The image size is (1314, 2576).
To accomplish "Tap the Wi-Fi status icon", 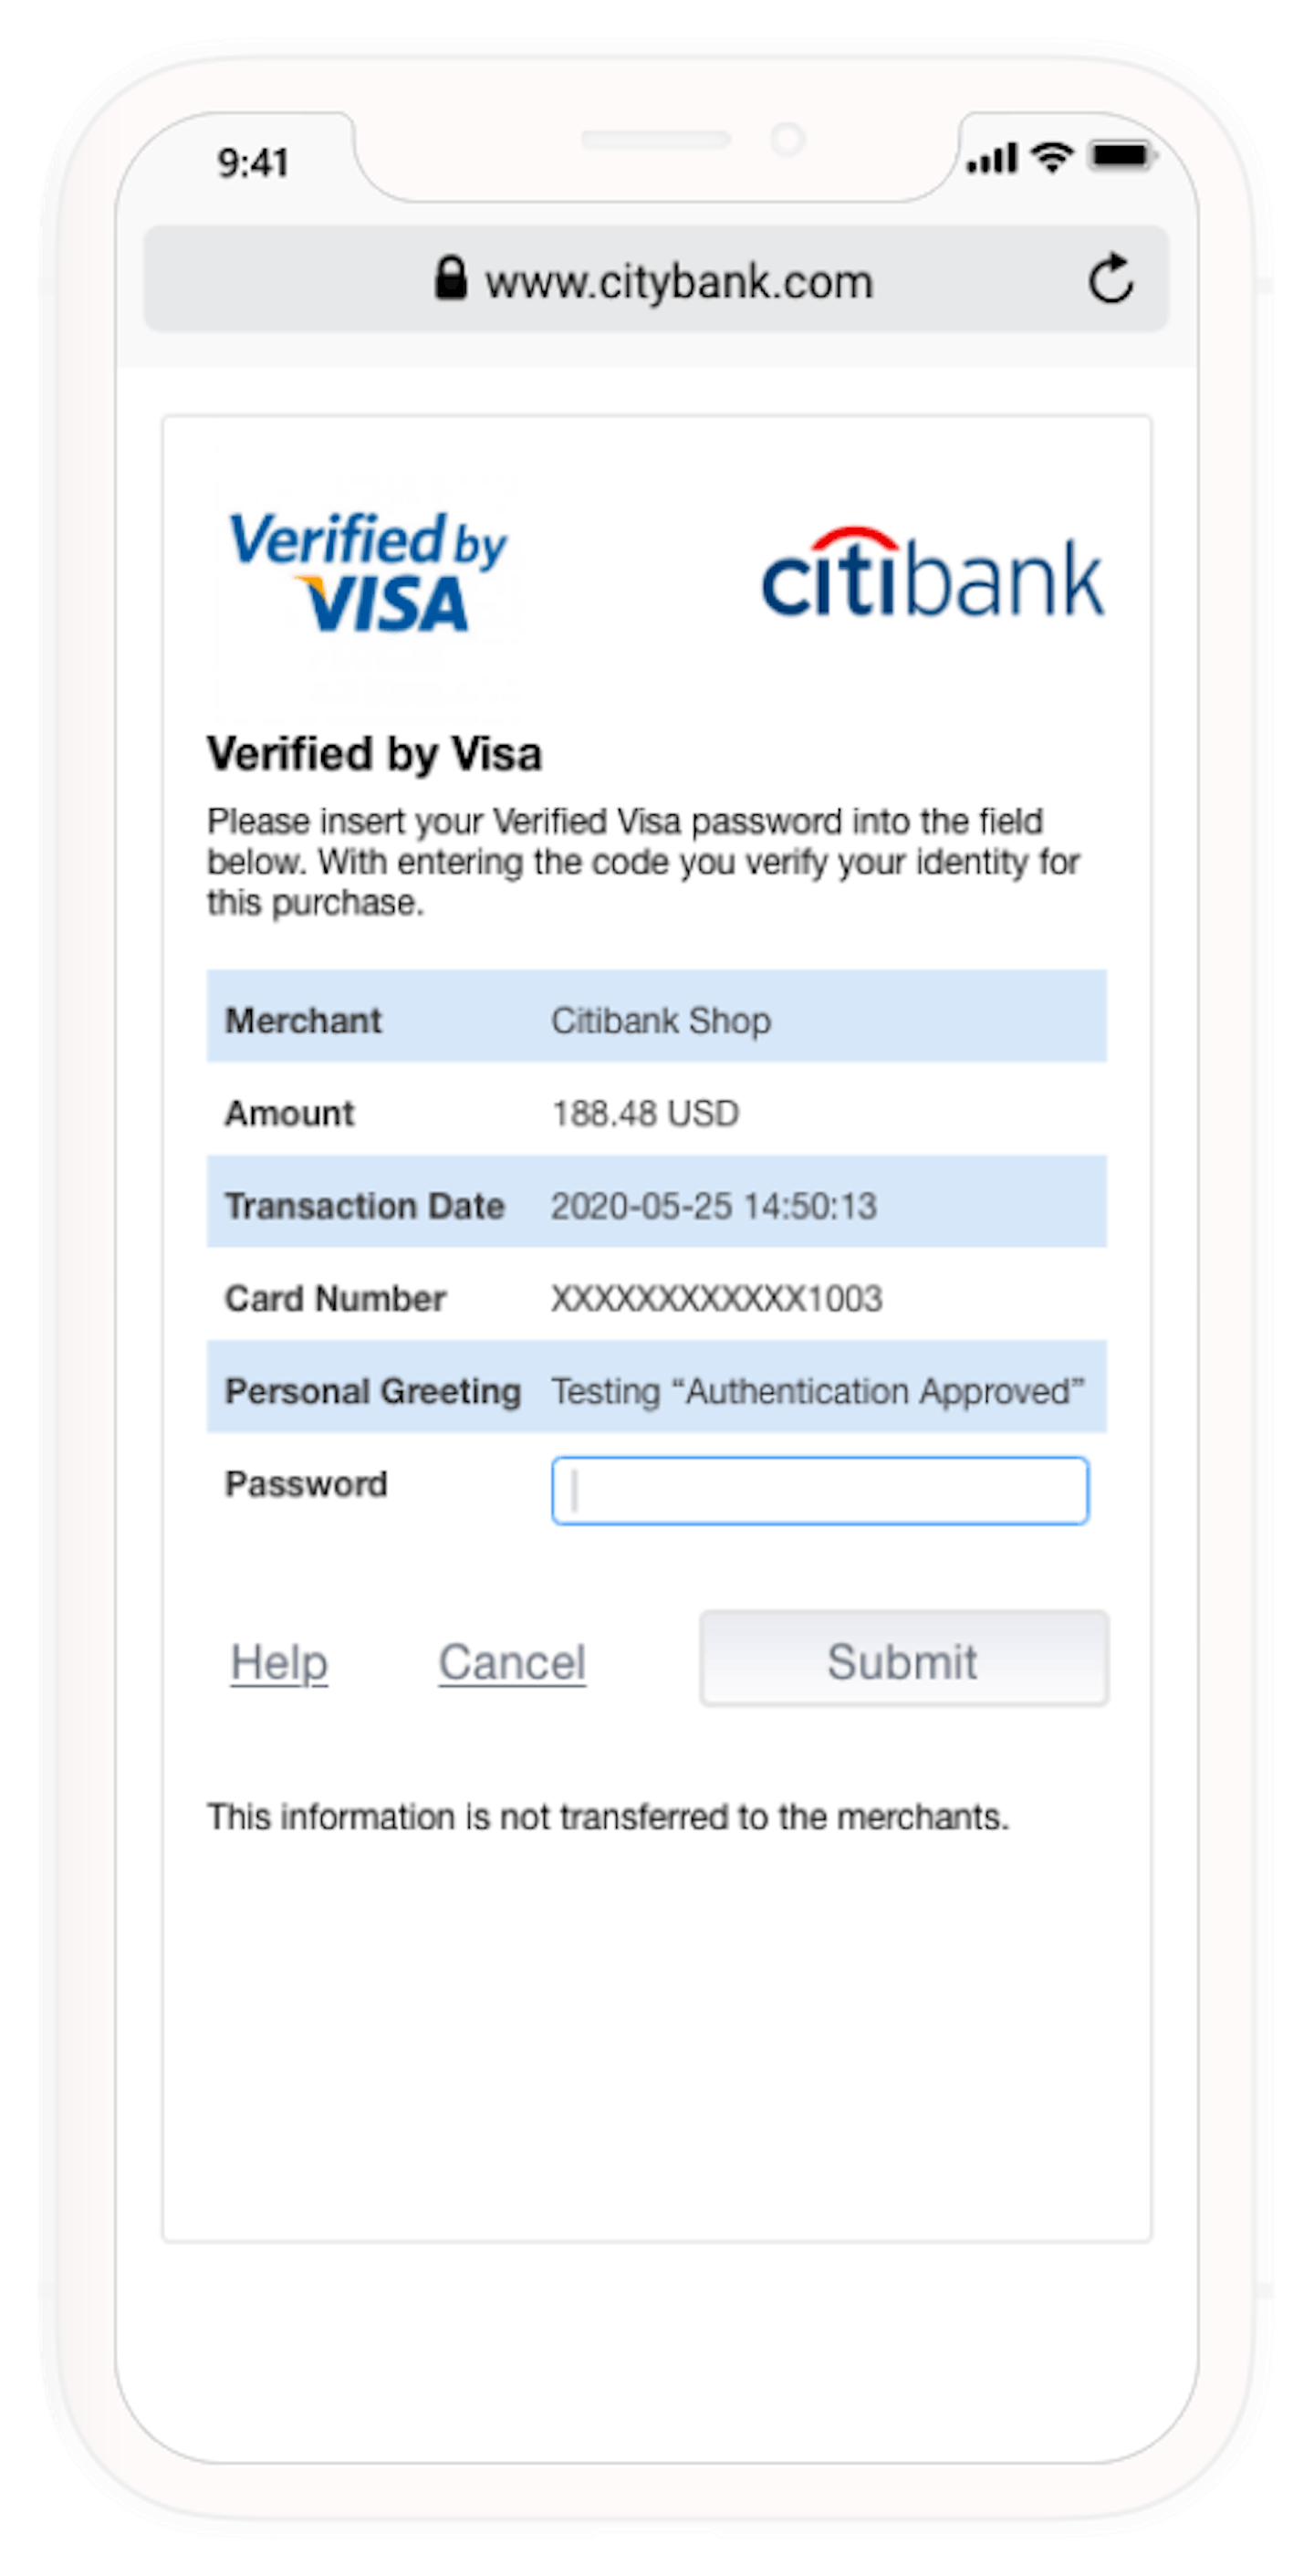I will tap(1051, 157).
